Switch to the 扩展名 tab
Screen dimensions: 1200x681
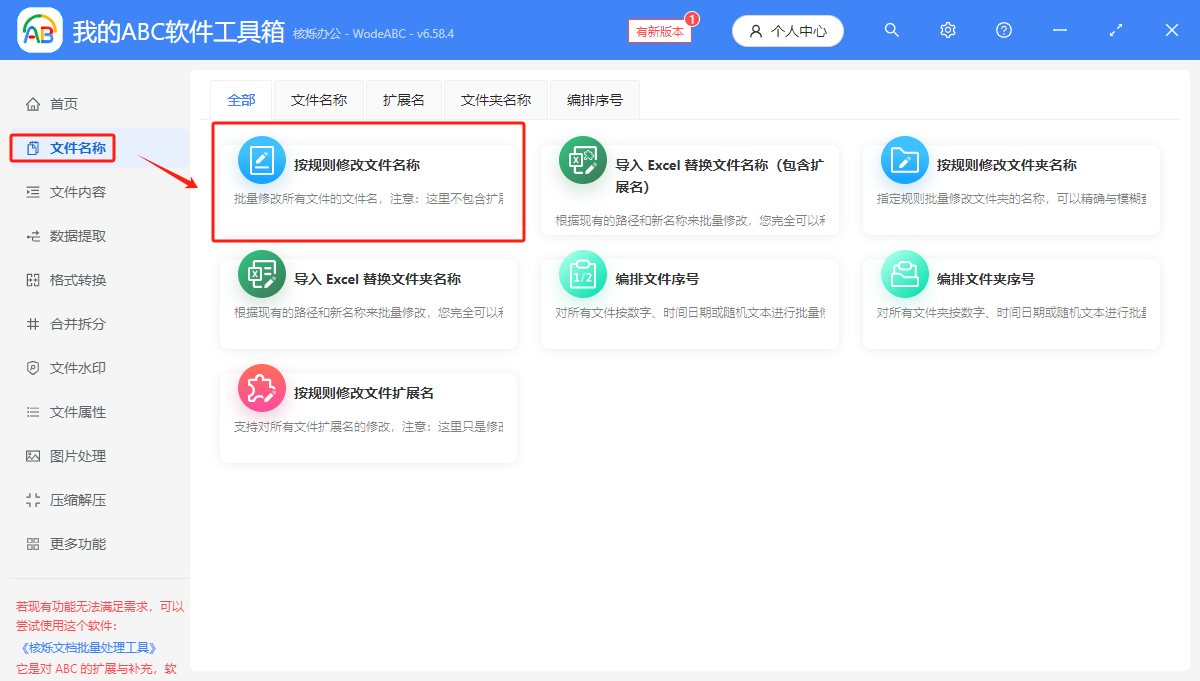[x=403, y=99]
